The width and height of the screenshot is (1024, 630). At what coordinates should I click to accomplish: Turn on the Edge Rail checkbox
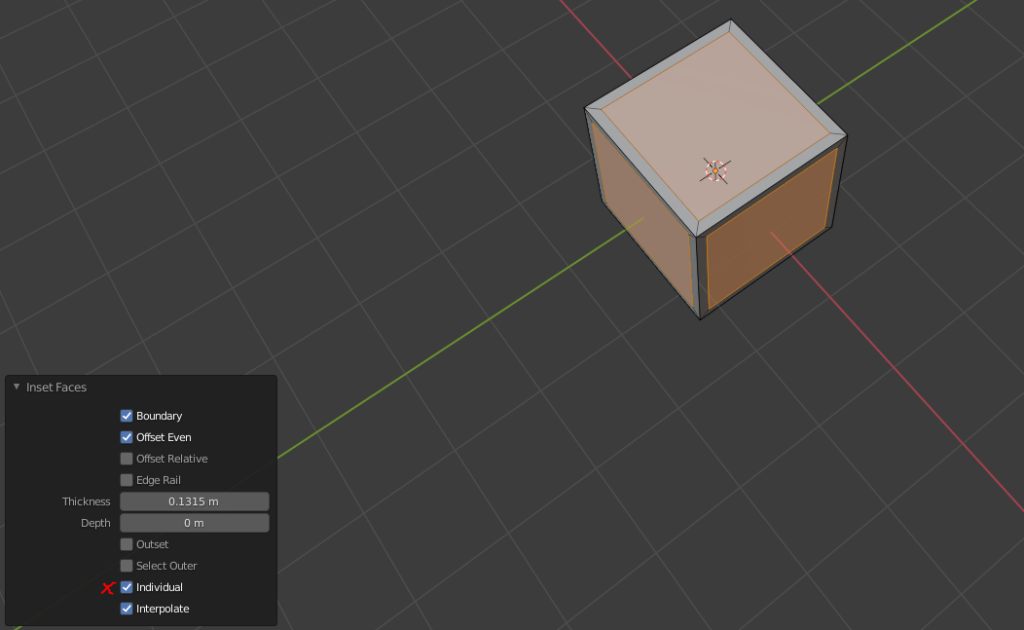click(x=127, y=480)
